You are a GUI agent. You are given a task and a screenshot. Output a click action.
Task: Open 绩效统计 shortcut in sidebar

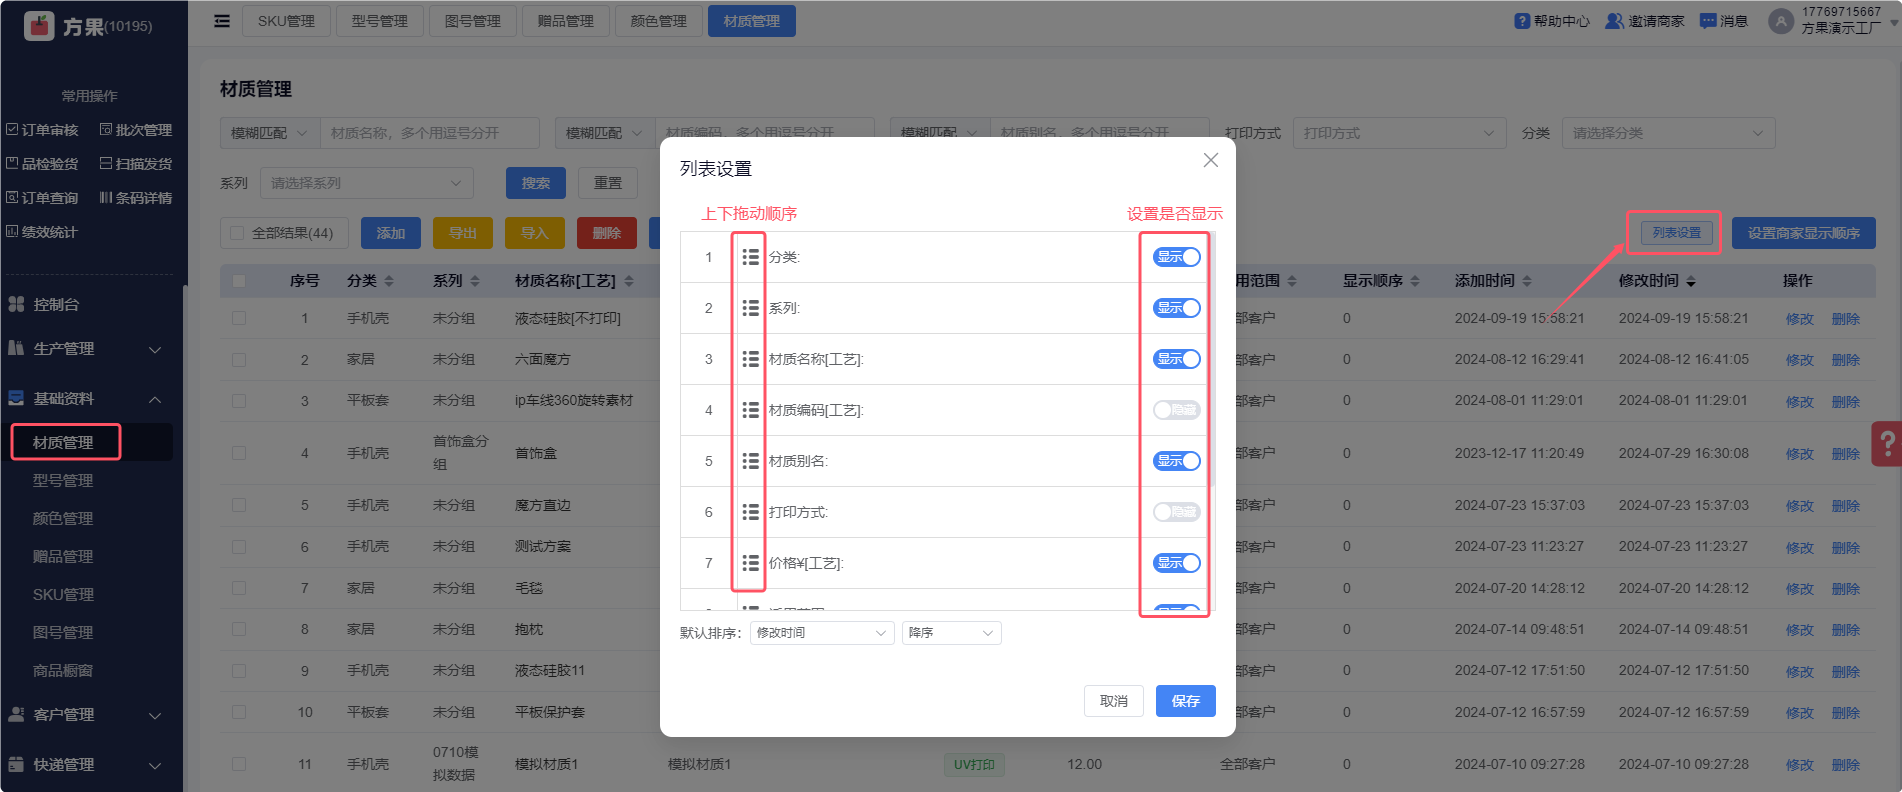tap(42, 232)
